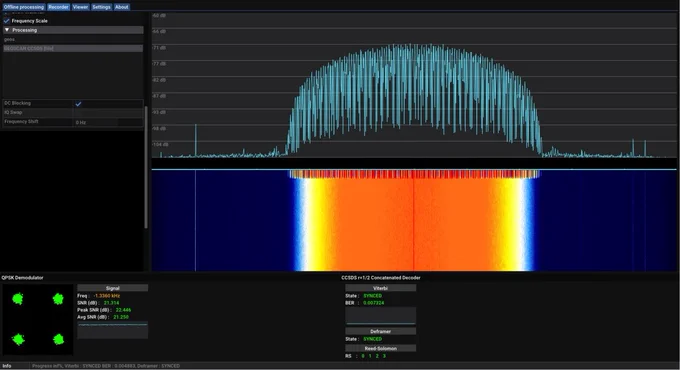Screen dimensions: 680x370
Task: Click the SNR history graph under Avg SNR
Action: coord(113,330)
